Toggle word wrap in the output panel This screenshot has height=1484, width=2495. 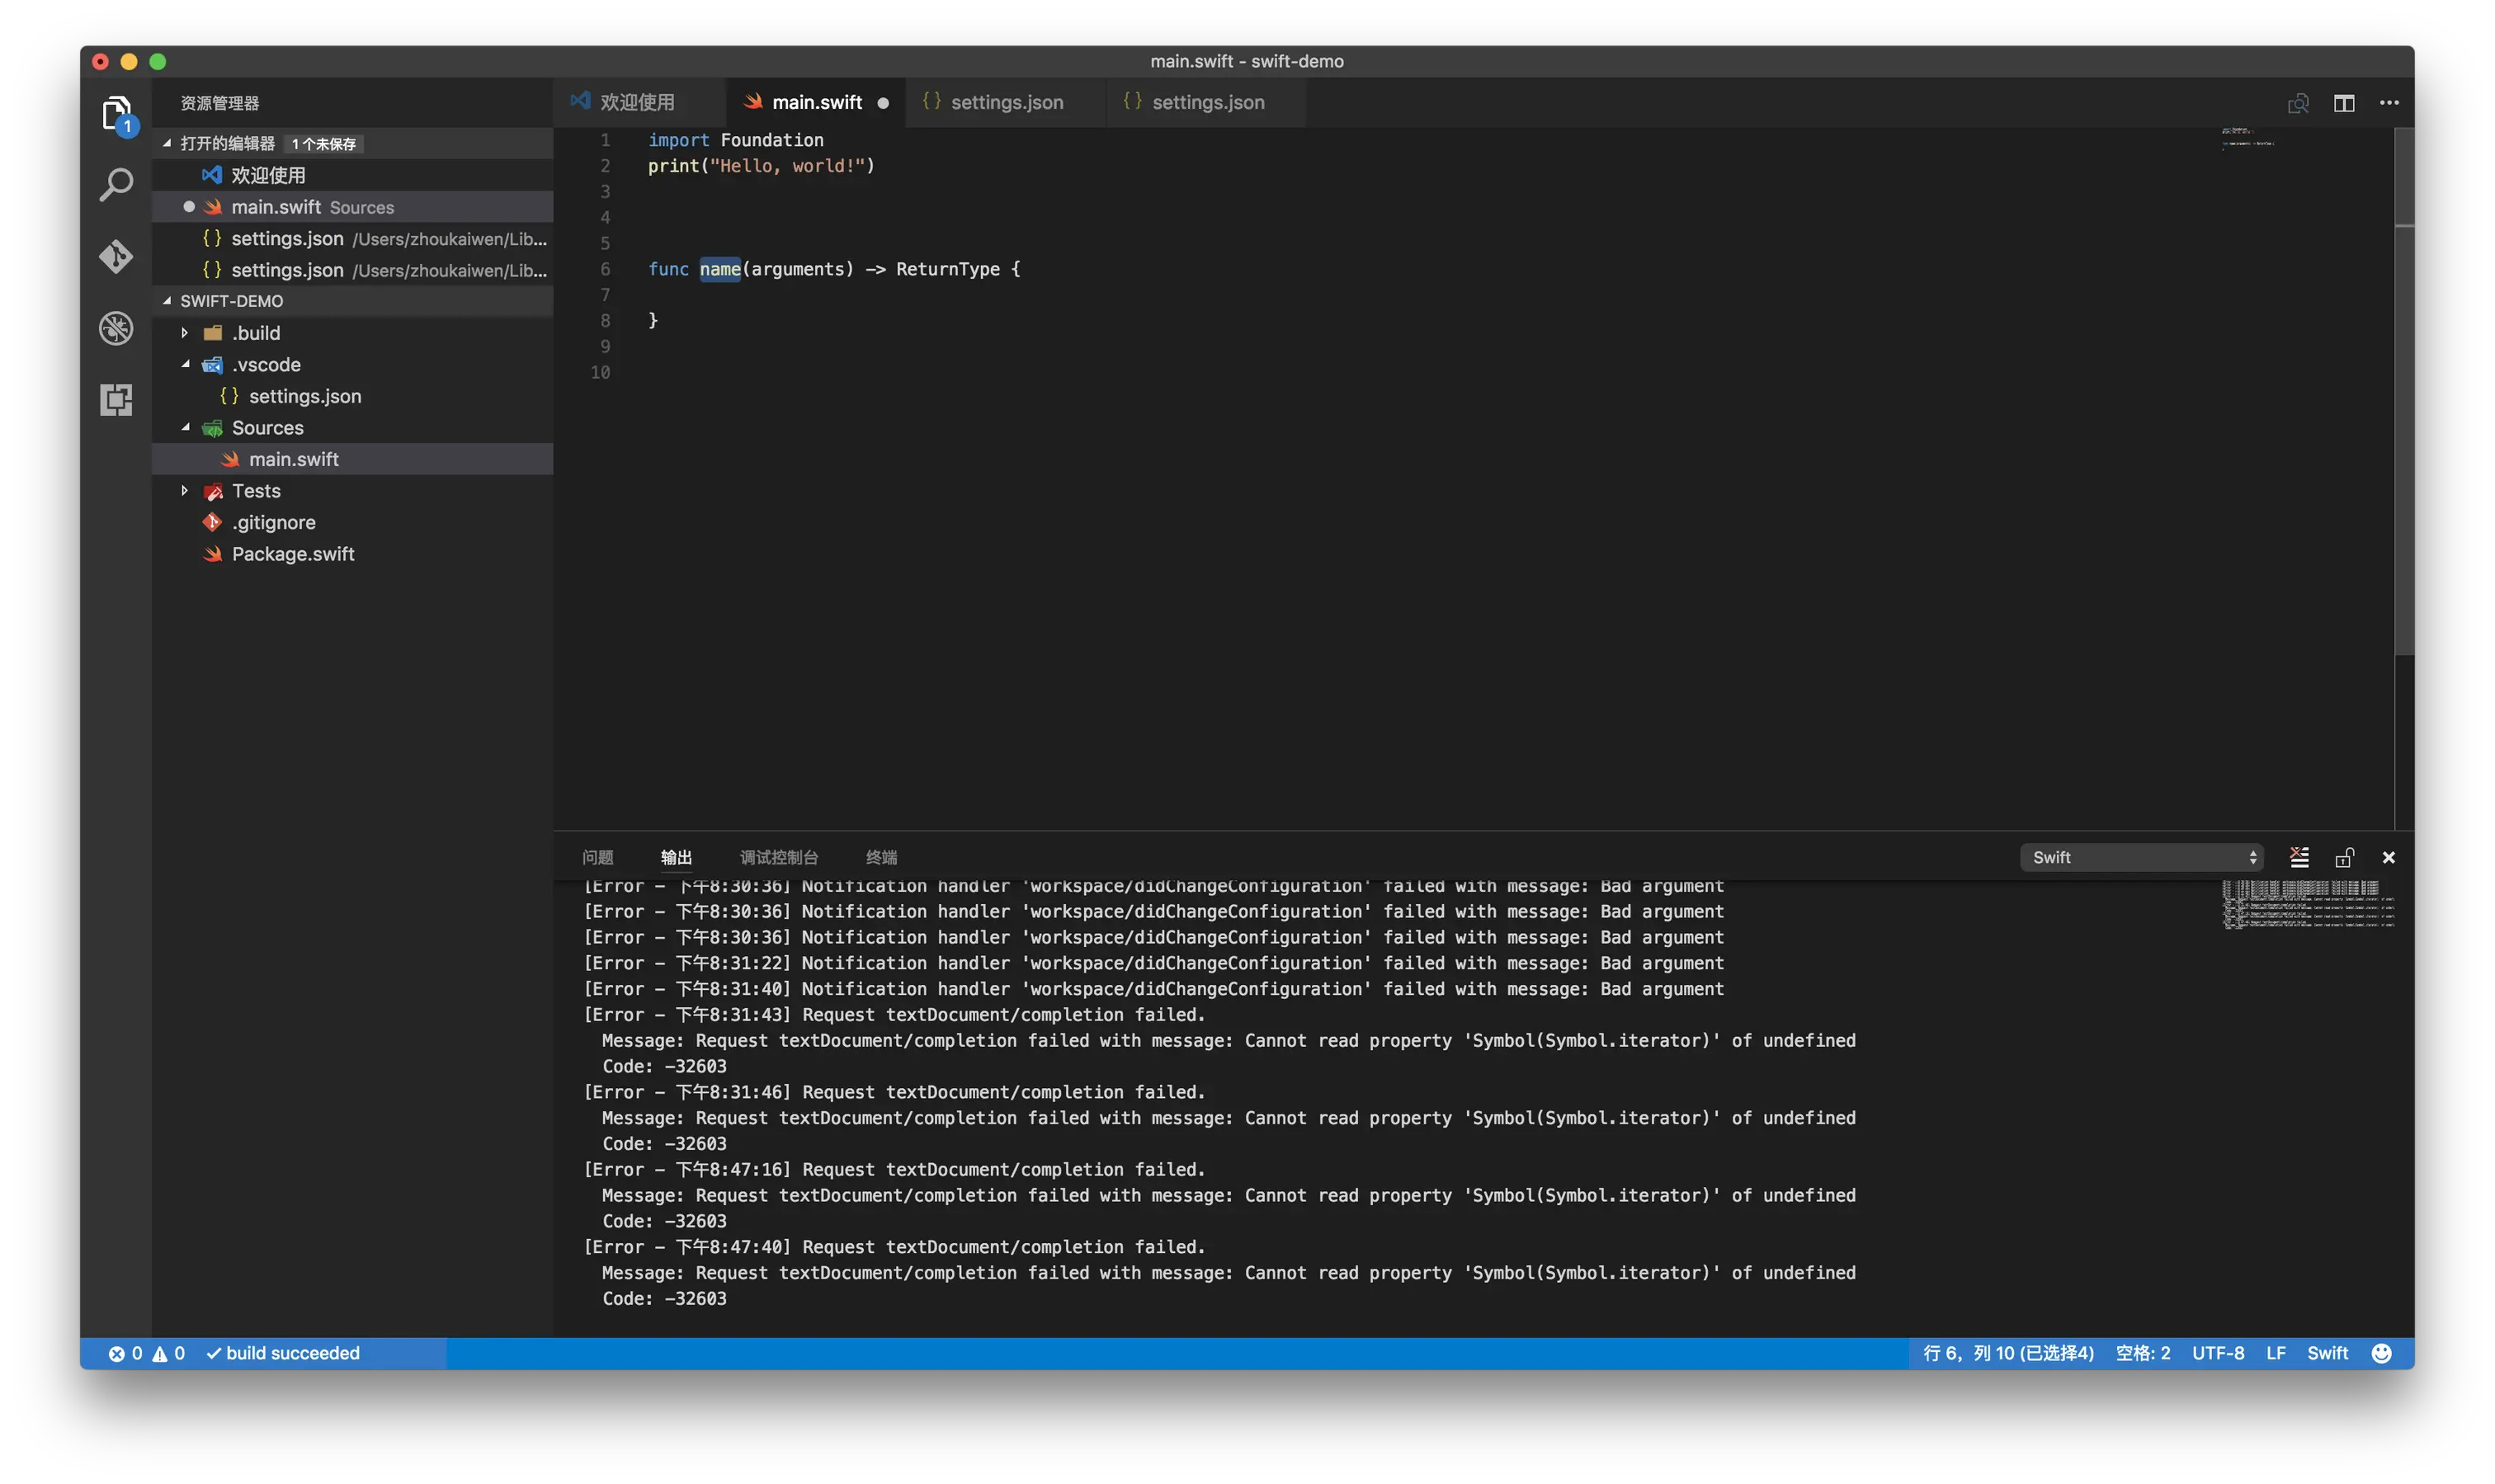[x=2299, y=857]
